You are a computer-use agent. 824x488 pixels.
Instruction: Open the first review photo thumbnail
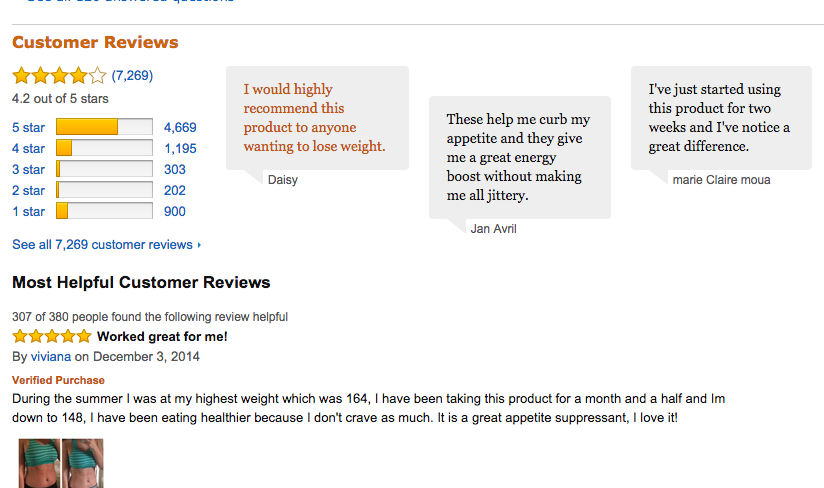39,463
